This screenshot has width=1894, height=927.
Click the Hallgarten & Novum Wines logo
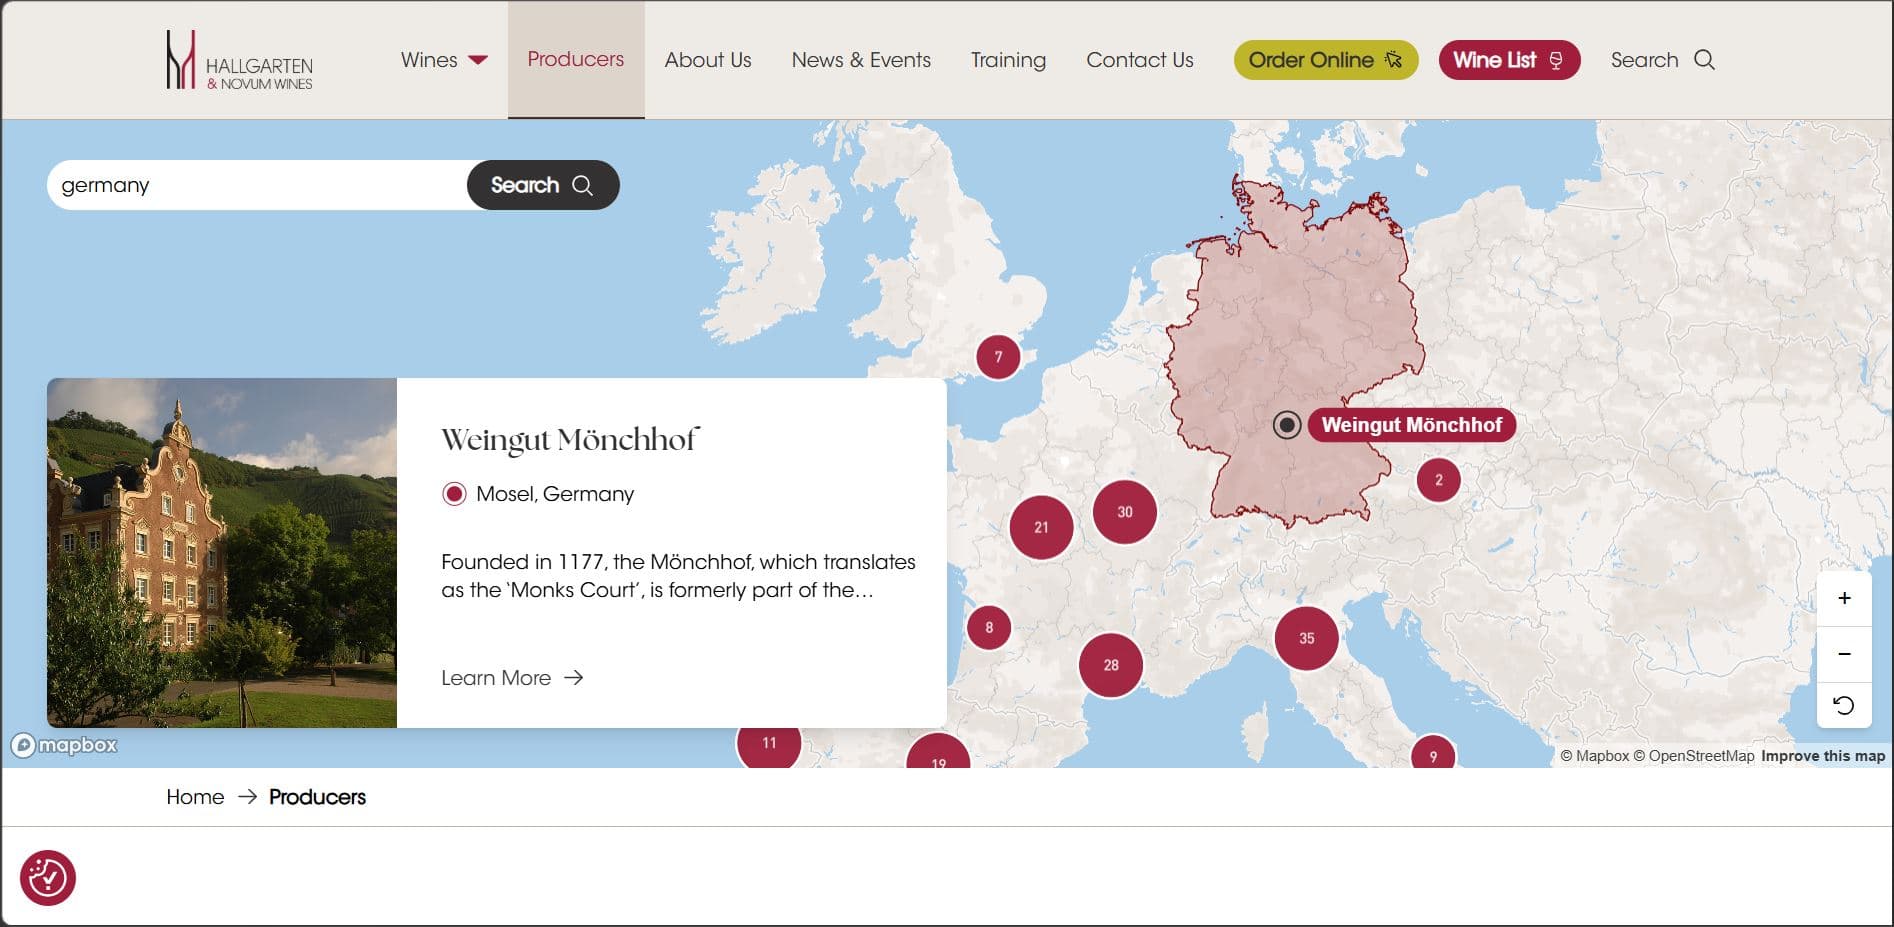(x=239, y=60)
